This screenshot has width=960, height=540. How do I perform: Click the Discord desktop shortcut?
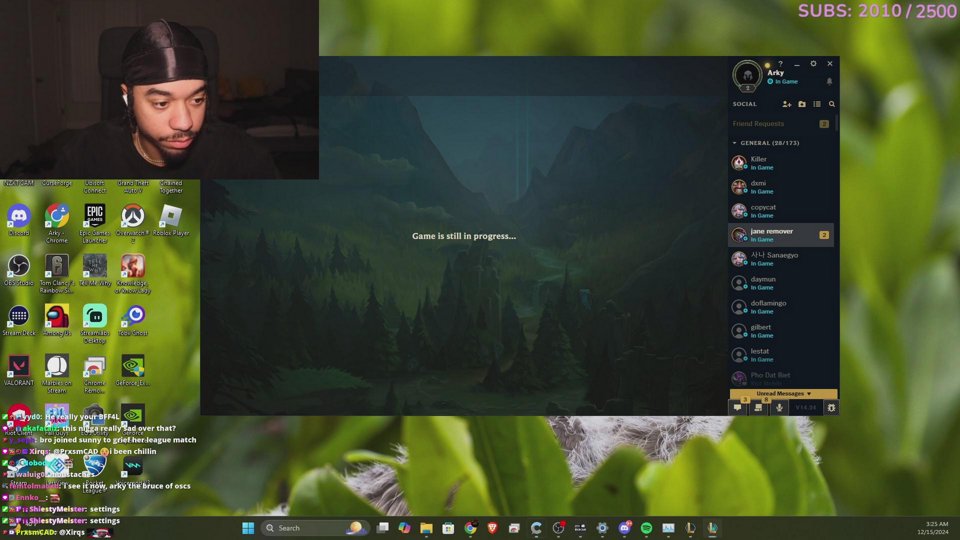pyautogui.click(x=19, y=220)
